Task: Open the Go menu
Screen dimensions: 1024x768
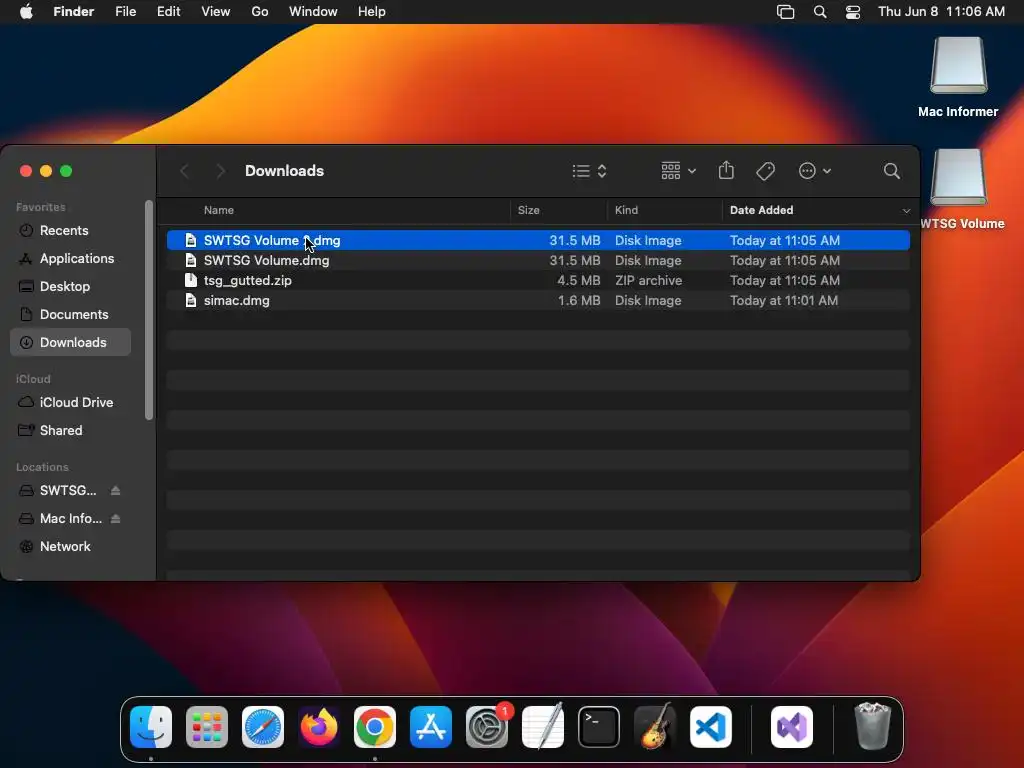Action: point(260,12)
